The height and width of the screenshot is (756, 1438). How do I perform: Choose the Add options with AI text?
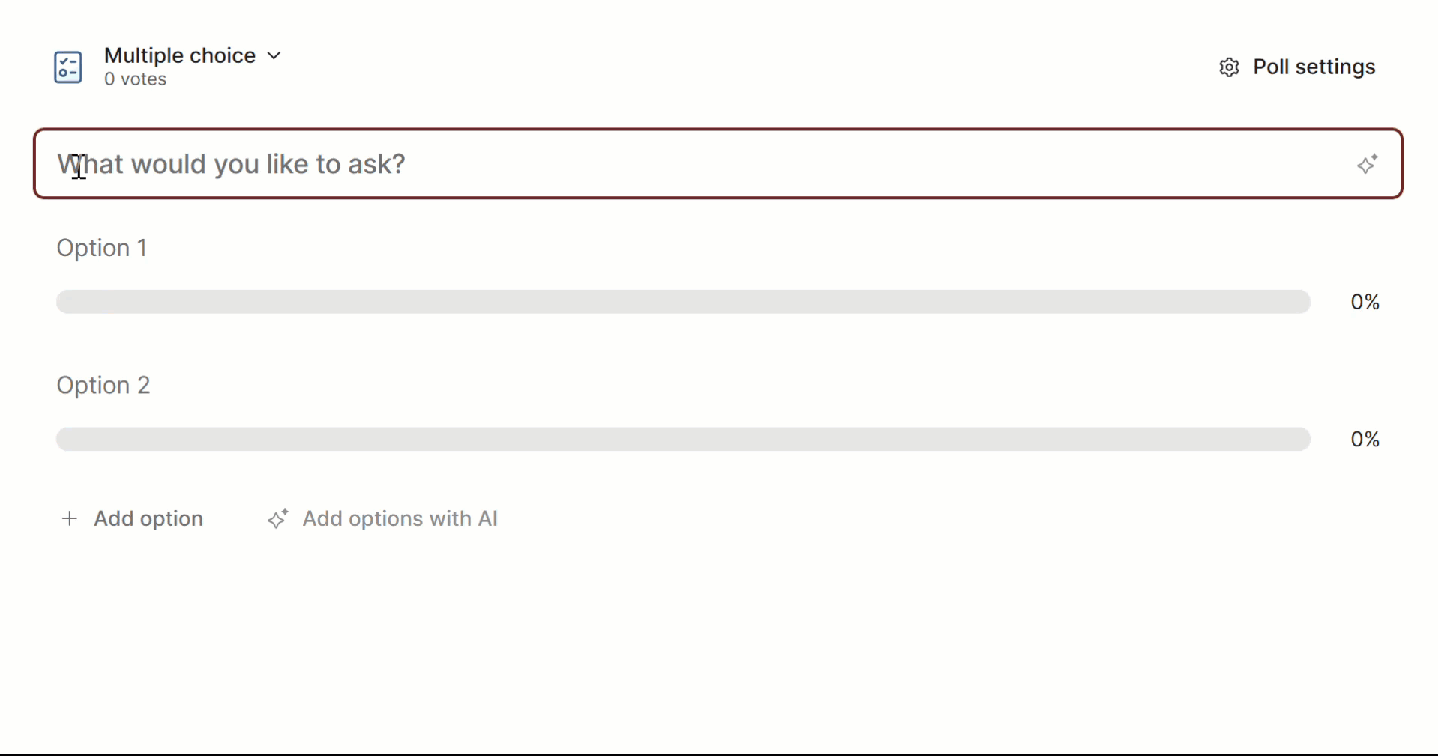(x=400, y=518)
